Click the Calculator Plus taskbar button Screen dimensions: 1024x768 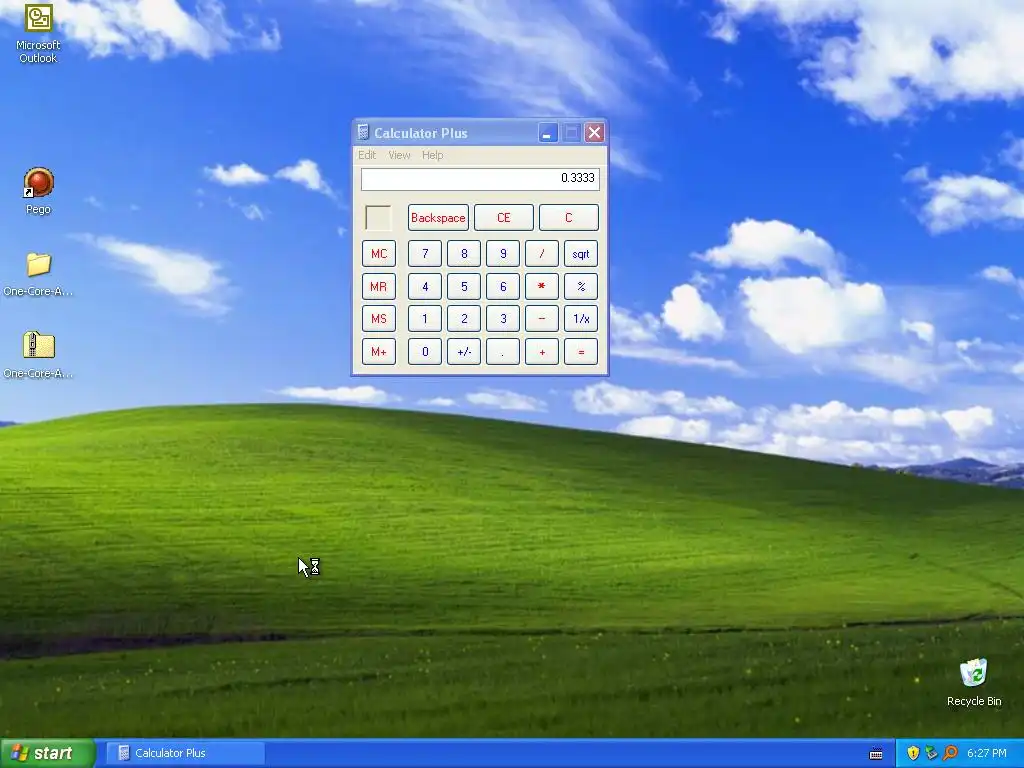pyautogui.click(x=185, y=753)
